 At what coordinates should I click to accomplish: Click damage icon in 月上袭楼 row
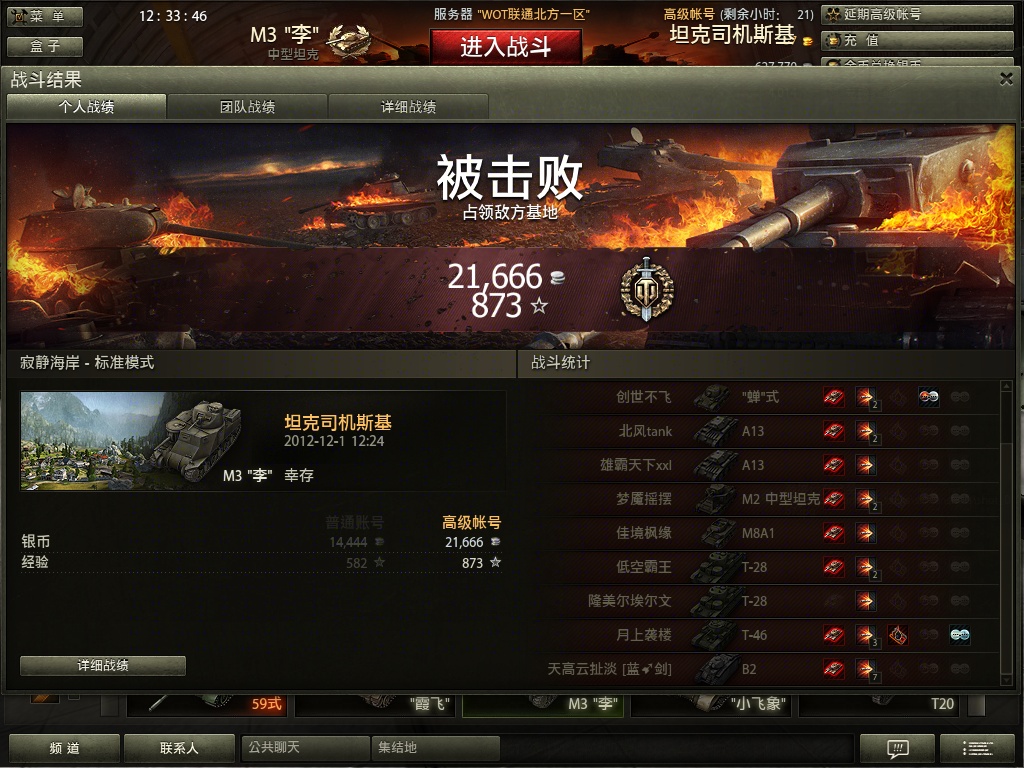(865, 635)
